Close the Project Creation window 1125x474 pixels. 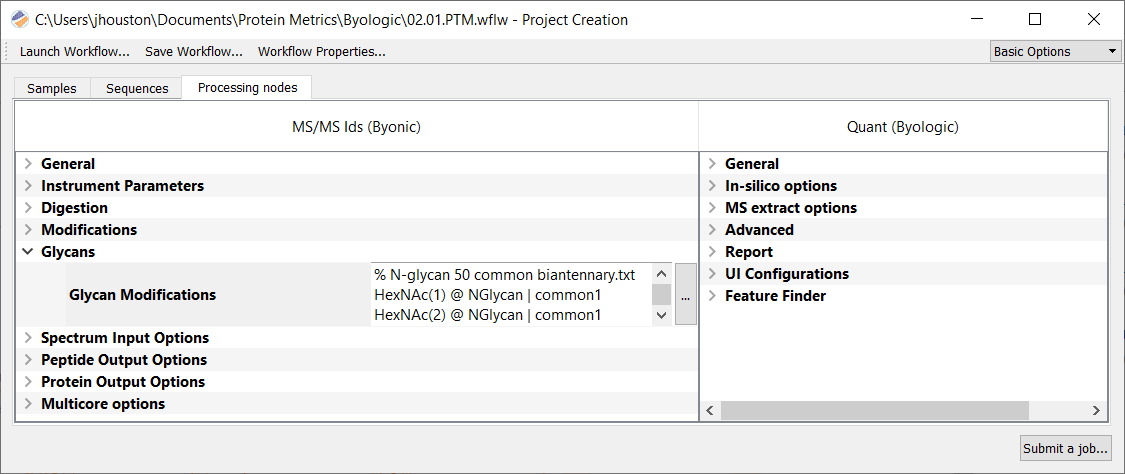[1093, 19]
